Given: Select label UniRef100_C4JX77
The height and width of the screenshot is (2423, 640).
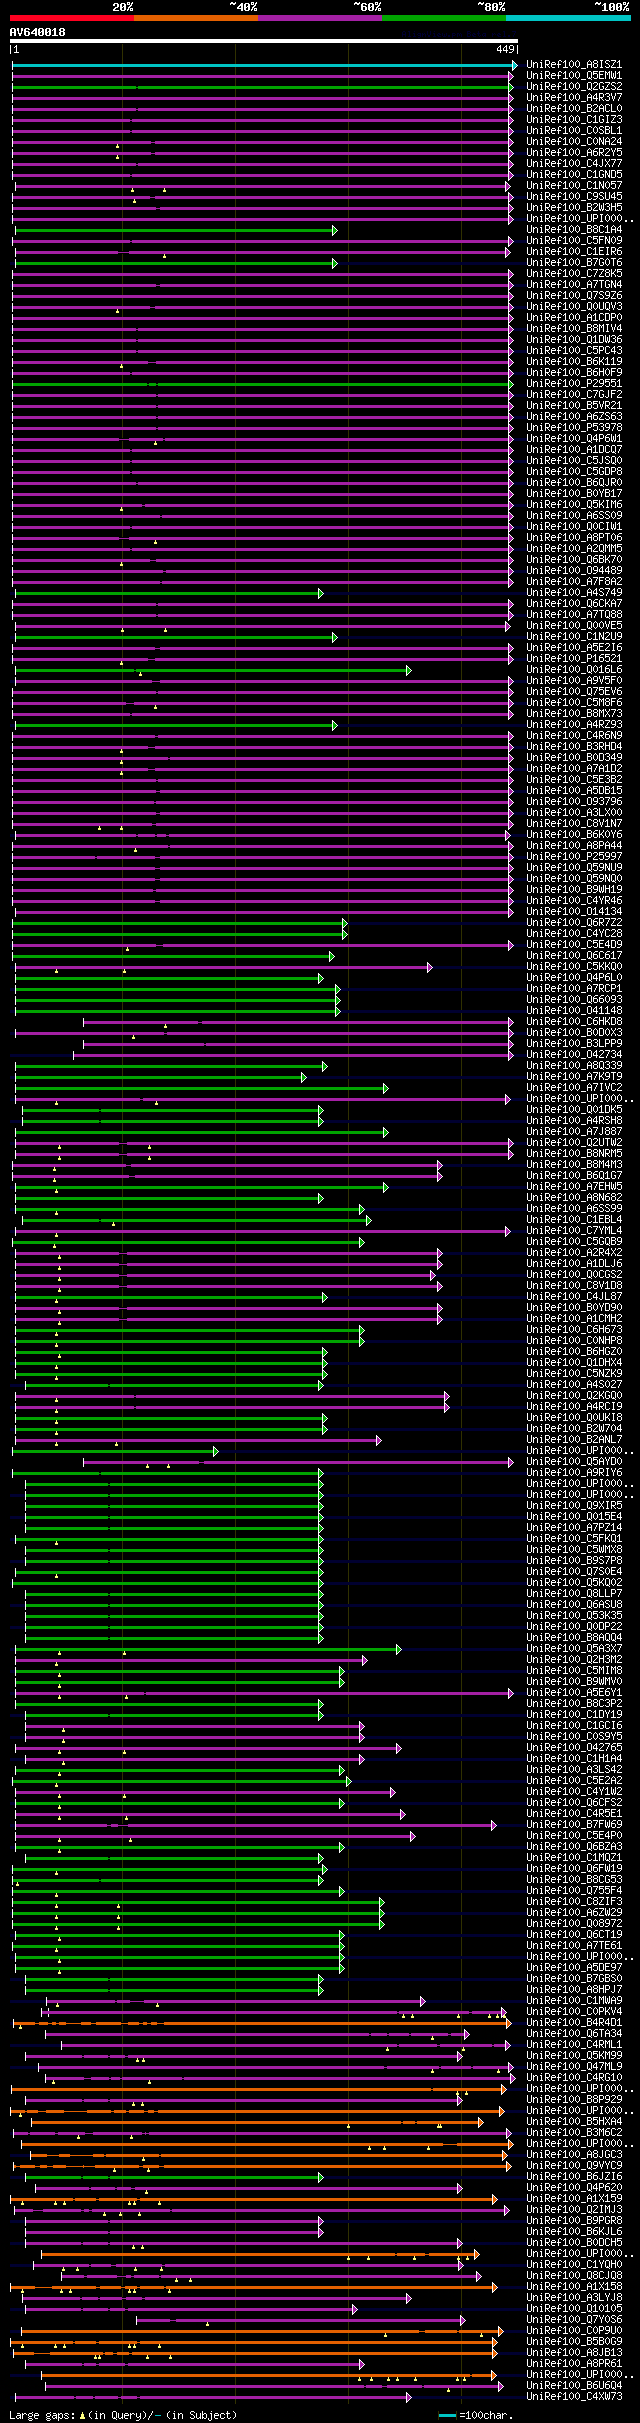Looking at the screenshot, I should click(x=574, y=164).
